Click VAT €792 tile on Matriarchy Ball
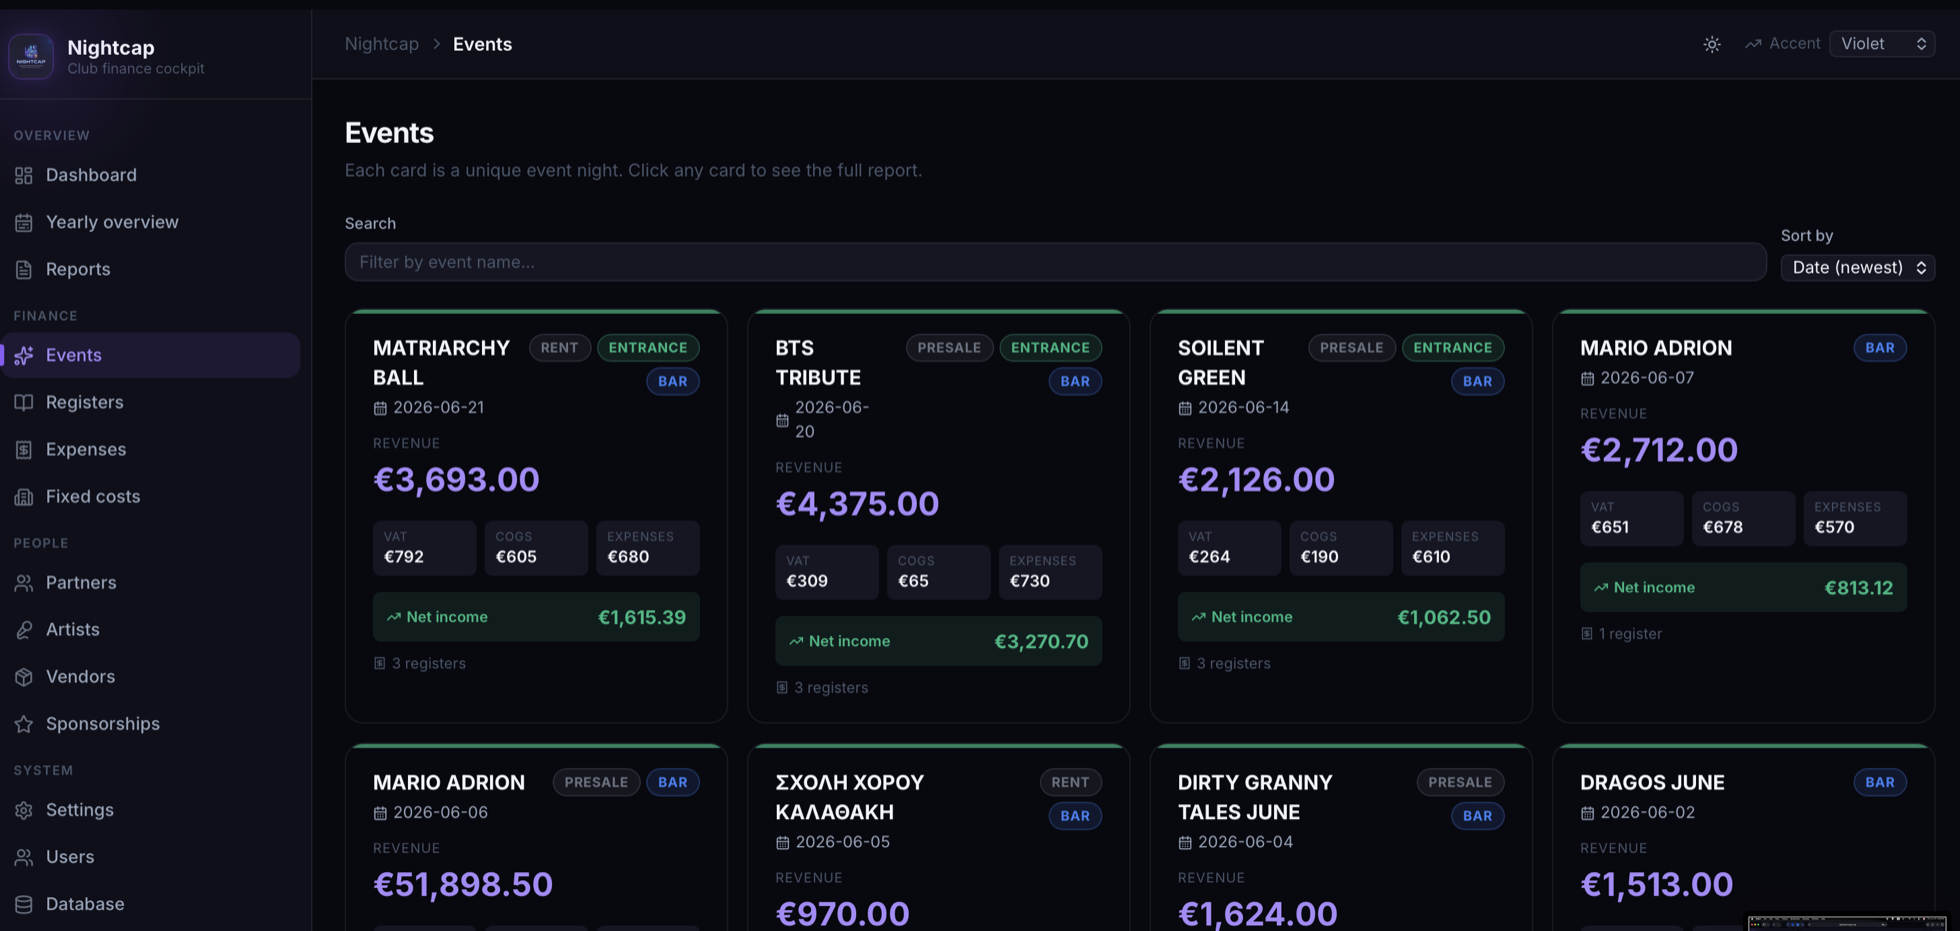 424,548
